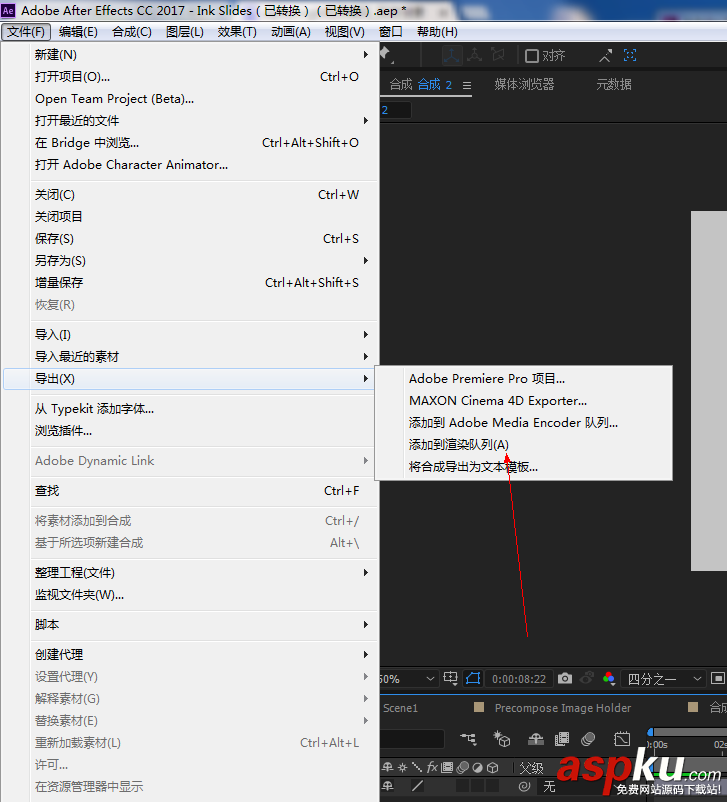Click the 0:00:08:22 current time display
The height and width of the screenshot is (802, 727).
pyautogui.click(x=519, y=679)
